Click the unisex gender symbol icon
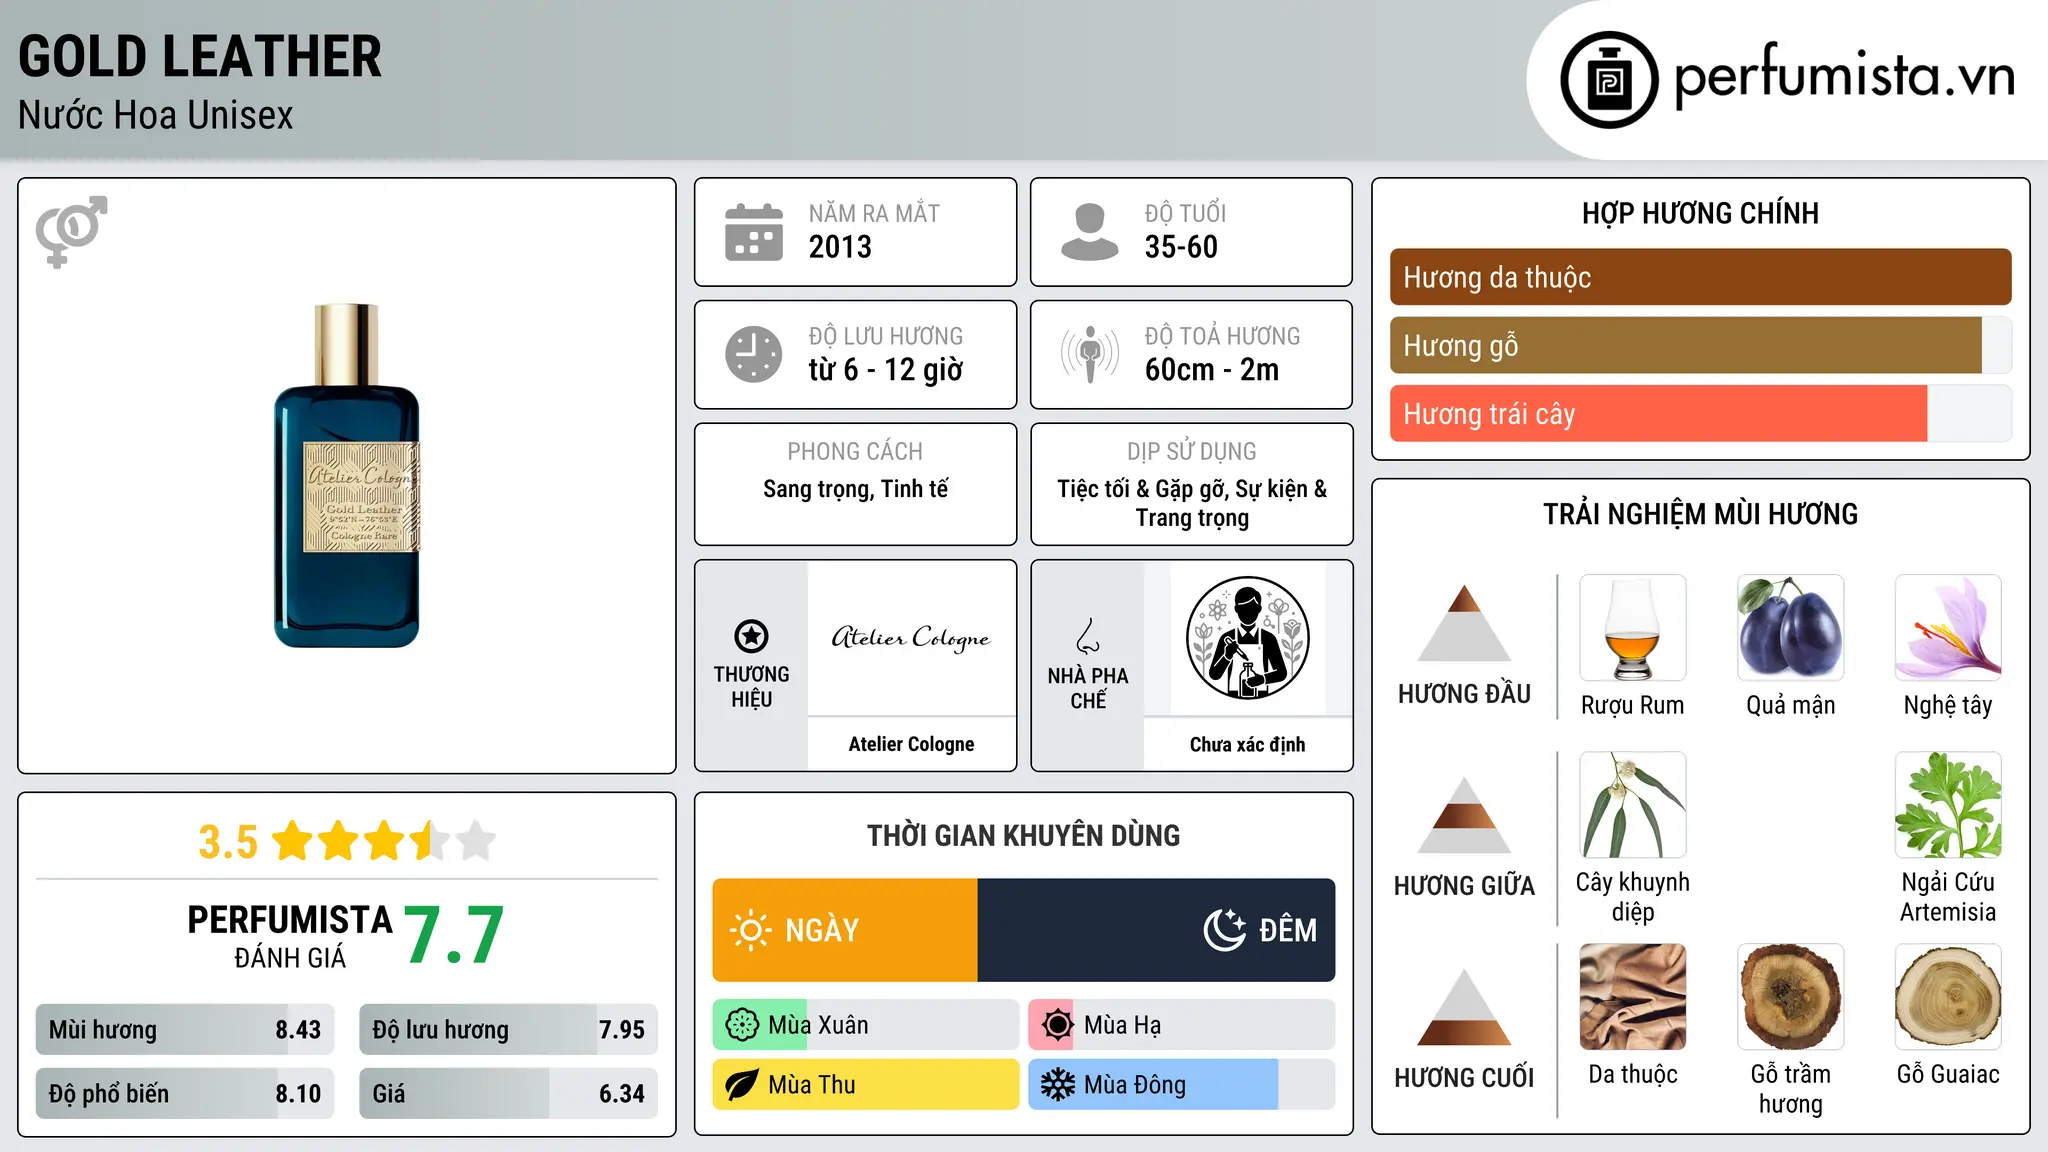Image resolution: width=2048 pixels, height=1152 pixels. pos(71,231)
